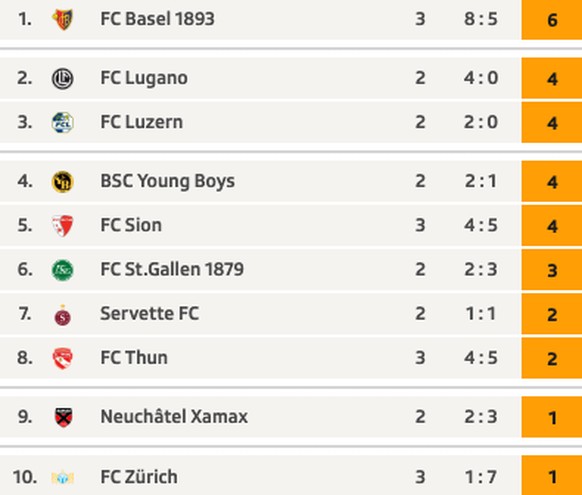Select the FC Zürich team name
The height and width of the screenshot is (495, 582).
(x=139, y=476)
